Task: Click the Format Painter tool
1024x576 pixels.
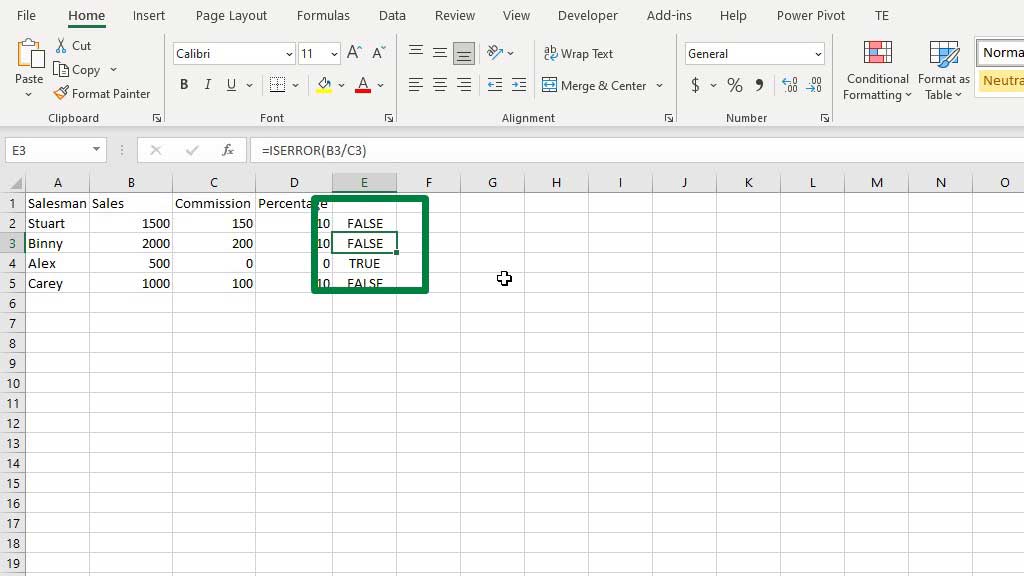Action: (x=103, y=93)
